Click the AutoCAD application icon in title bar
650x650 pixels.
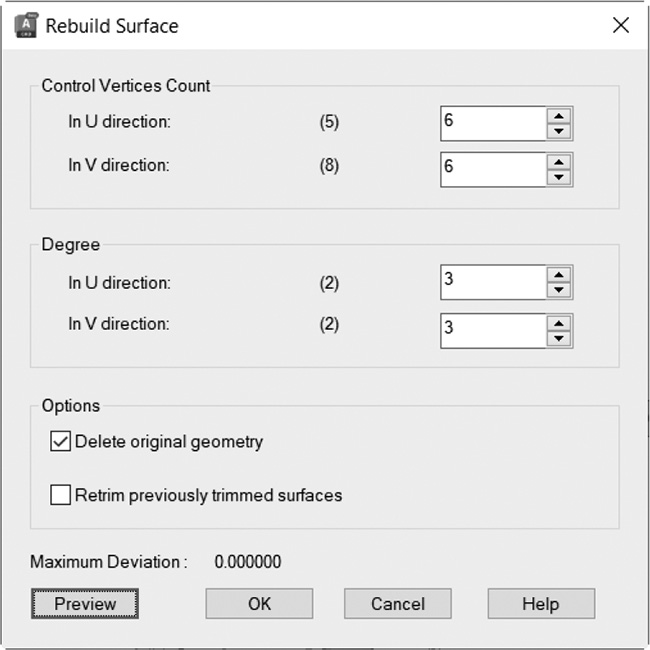coord(26,25)
